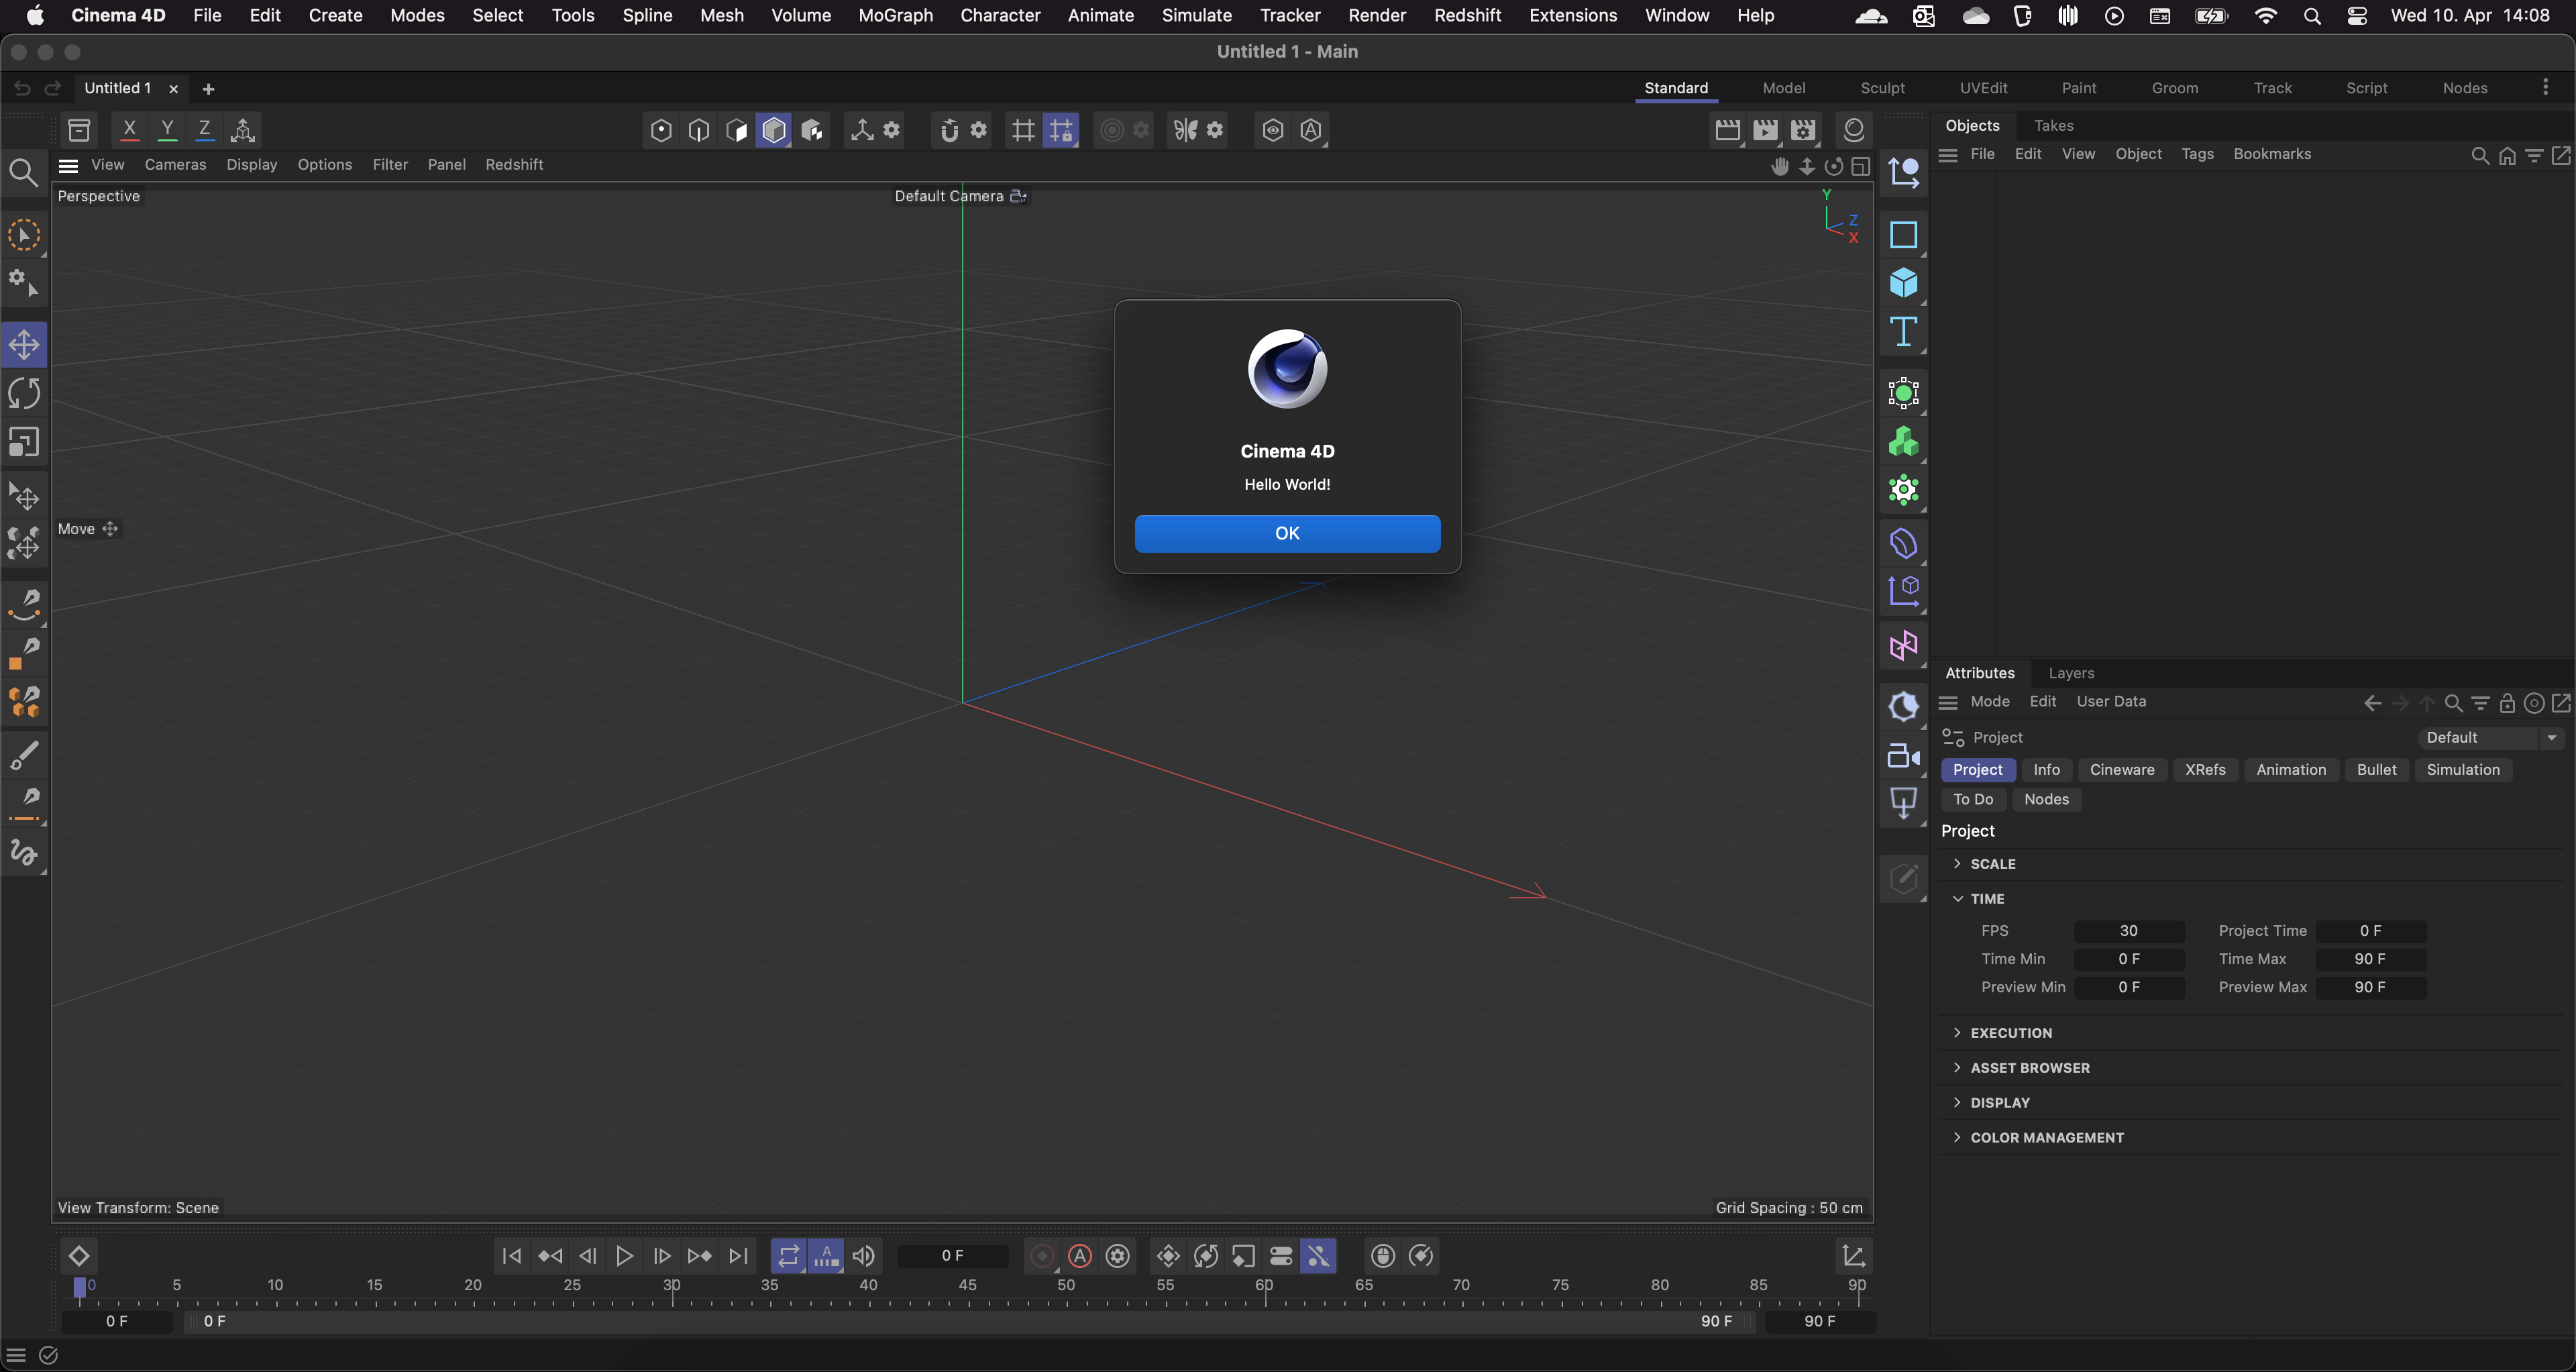Select the Rotate tool in left toolbar
This screenshot has height=1372, width=2576.
coord(24,393)
